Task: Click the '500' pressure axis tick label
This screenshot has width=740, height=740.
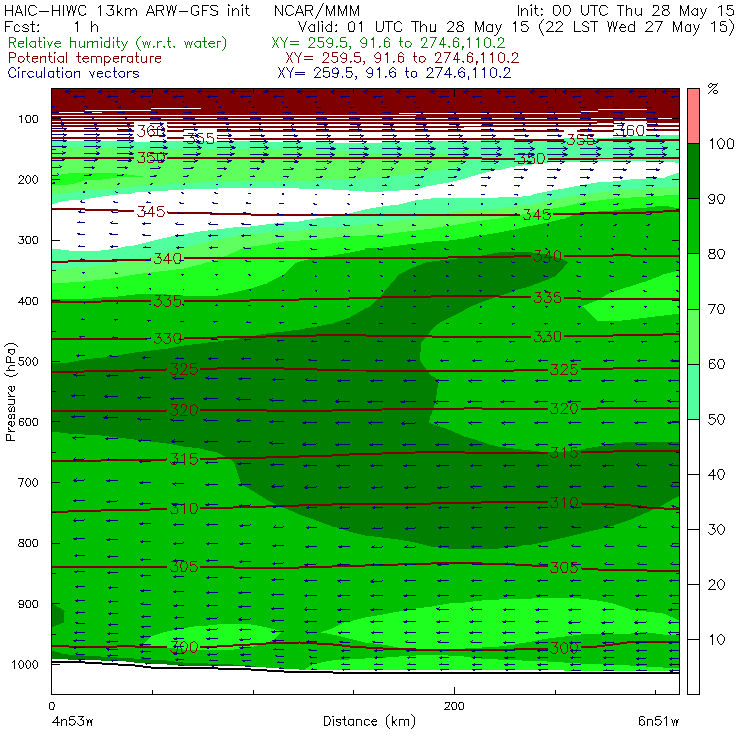Action: click(28, 361)
